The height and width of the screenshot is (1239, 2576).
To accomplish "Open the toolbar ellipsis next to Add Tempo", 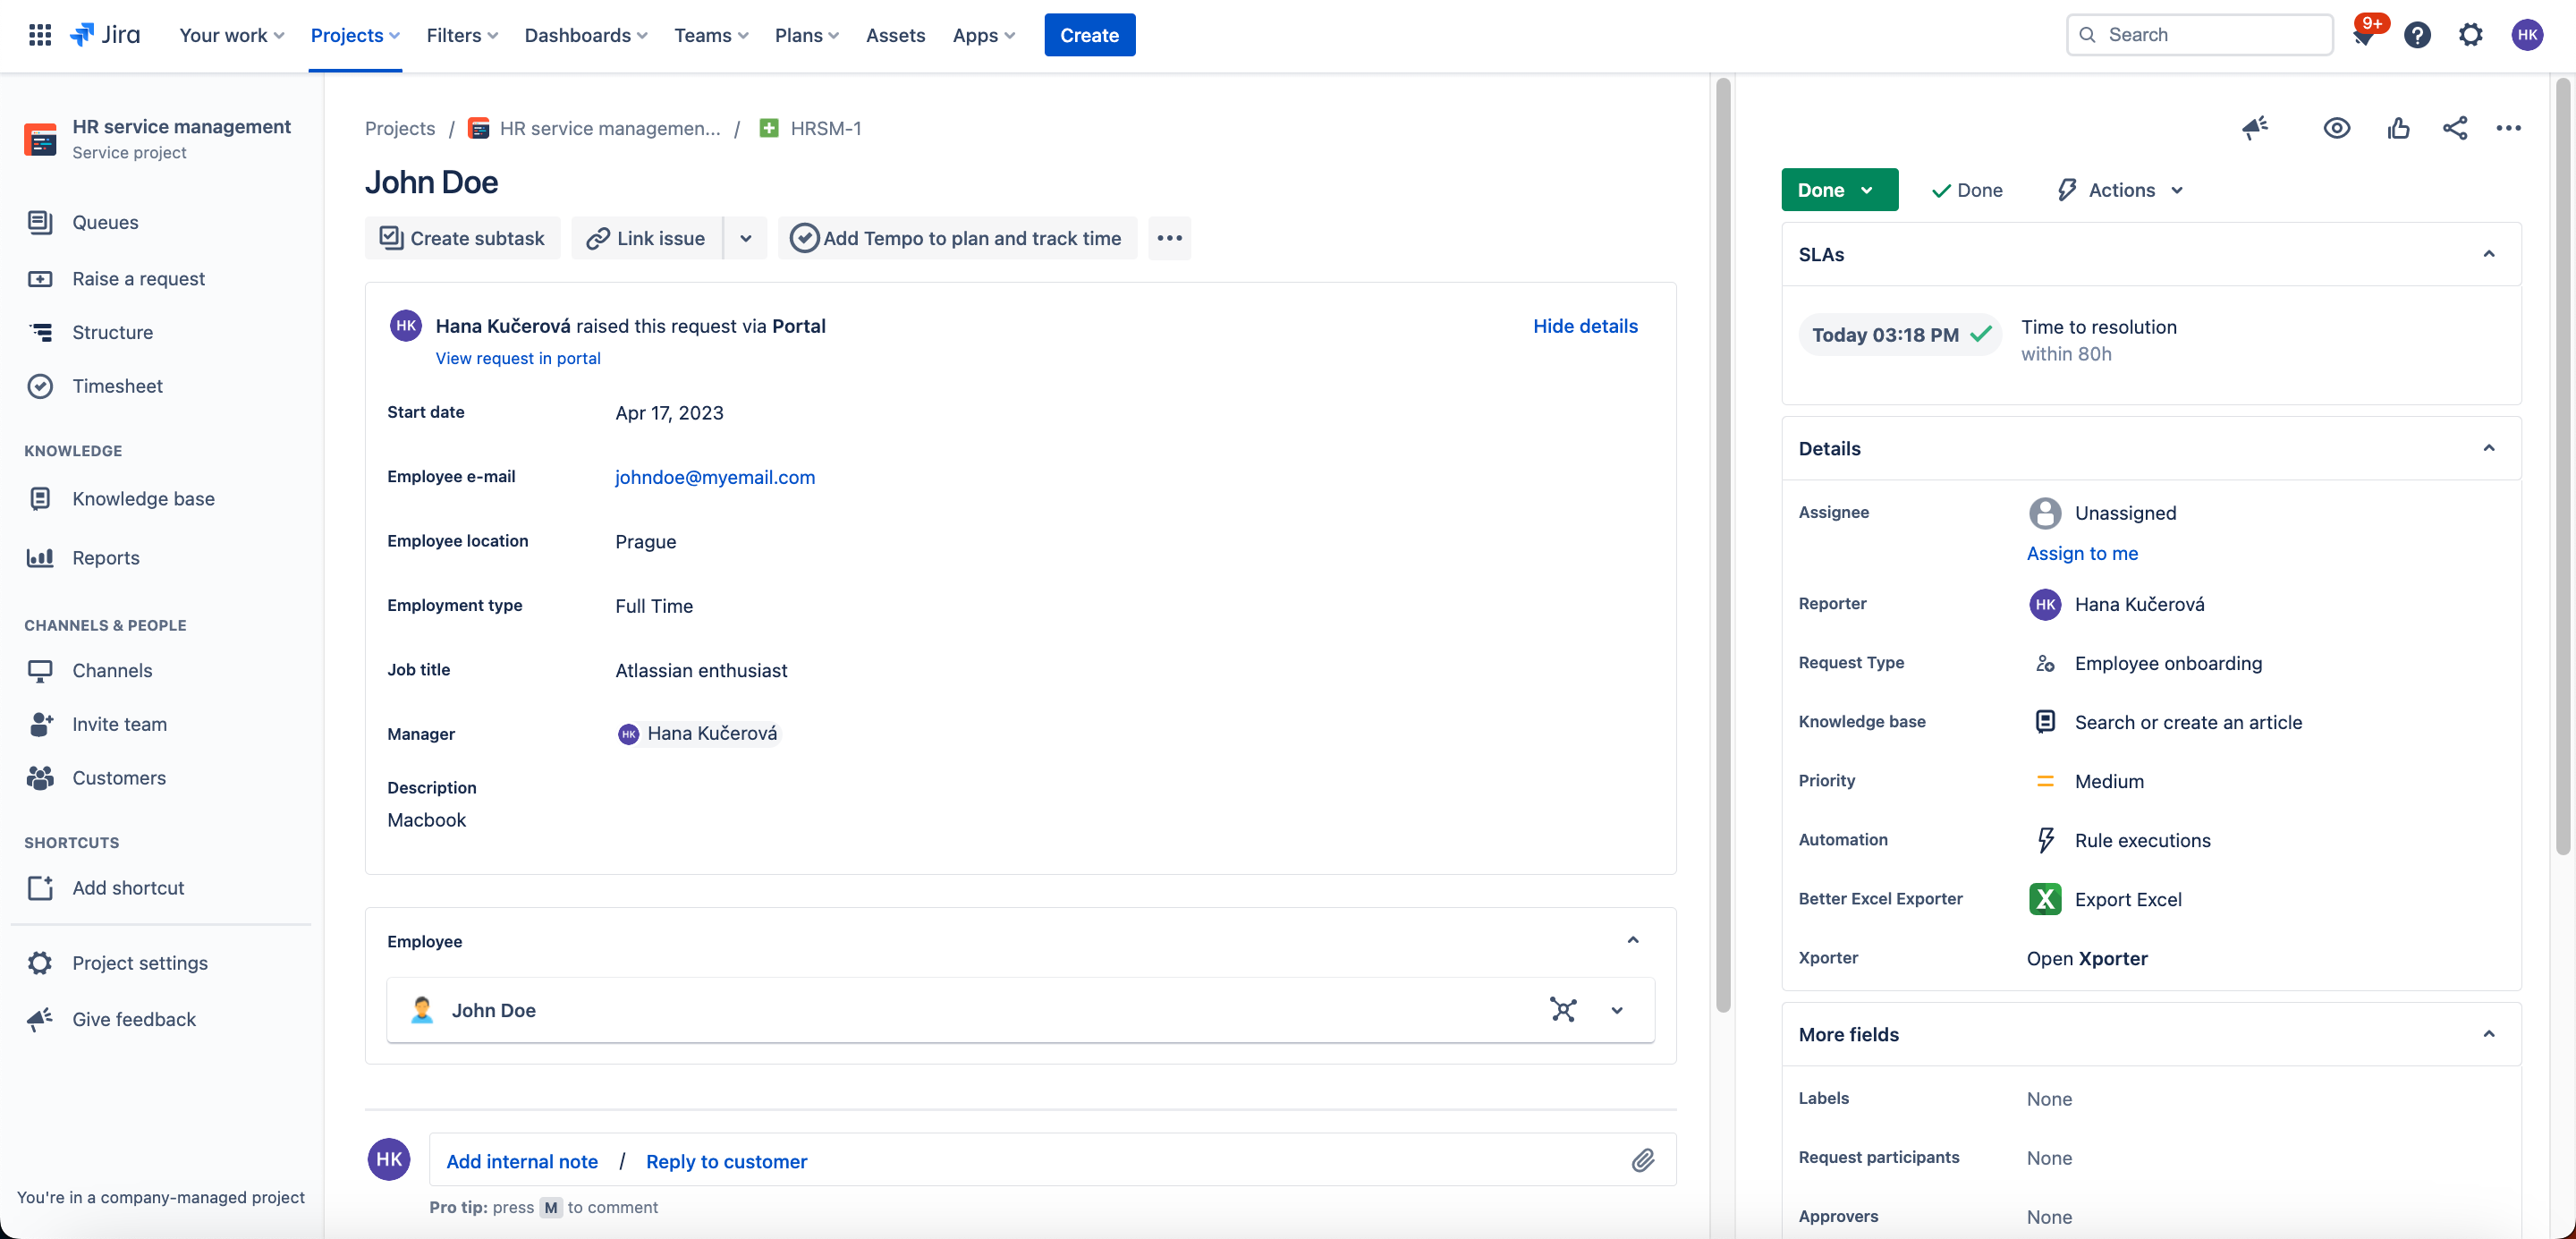I will (1169, 238).
